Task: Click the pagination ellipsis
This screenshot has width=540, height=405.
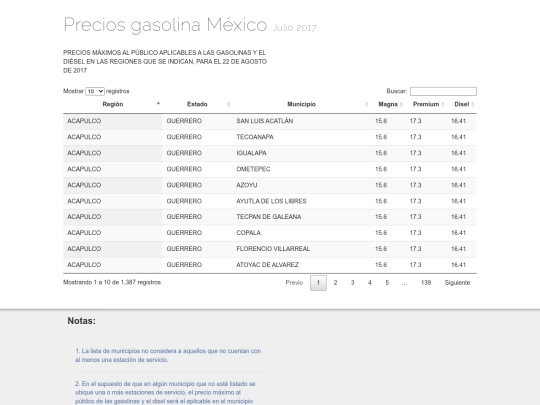Action: [x=404, y=283]
